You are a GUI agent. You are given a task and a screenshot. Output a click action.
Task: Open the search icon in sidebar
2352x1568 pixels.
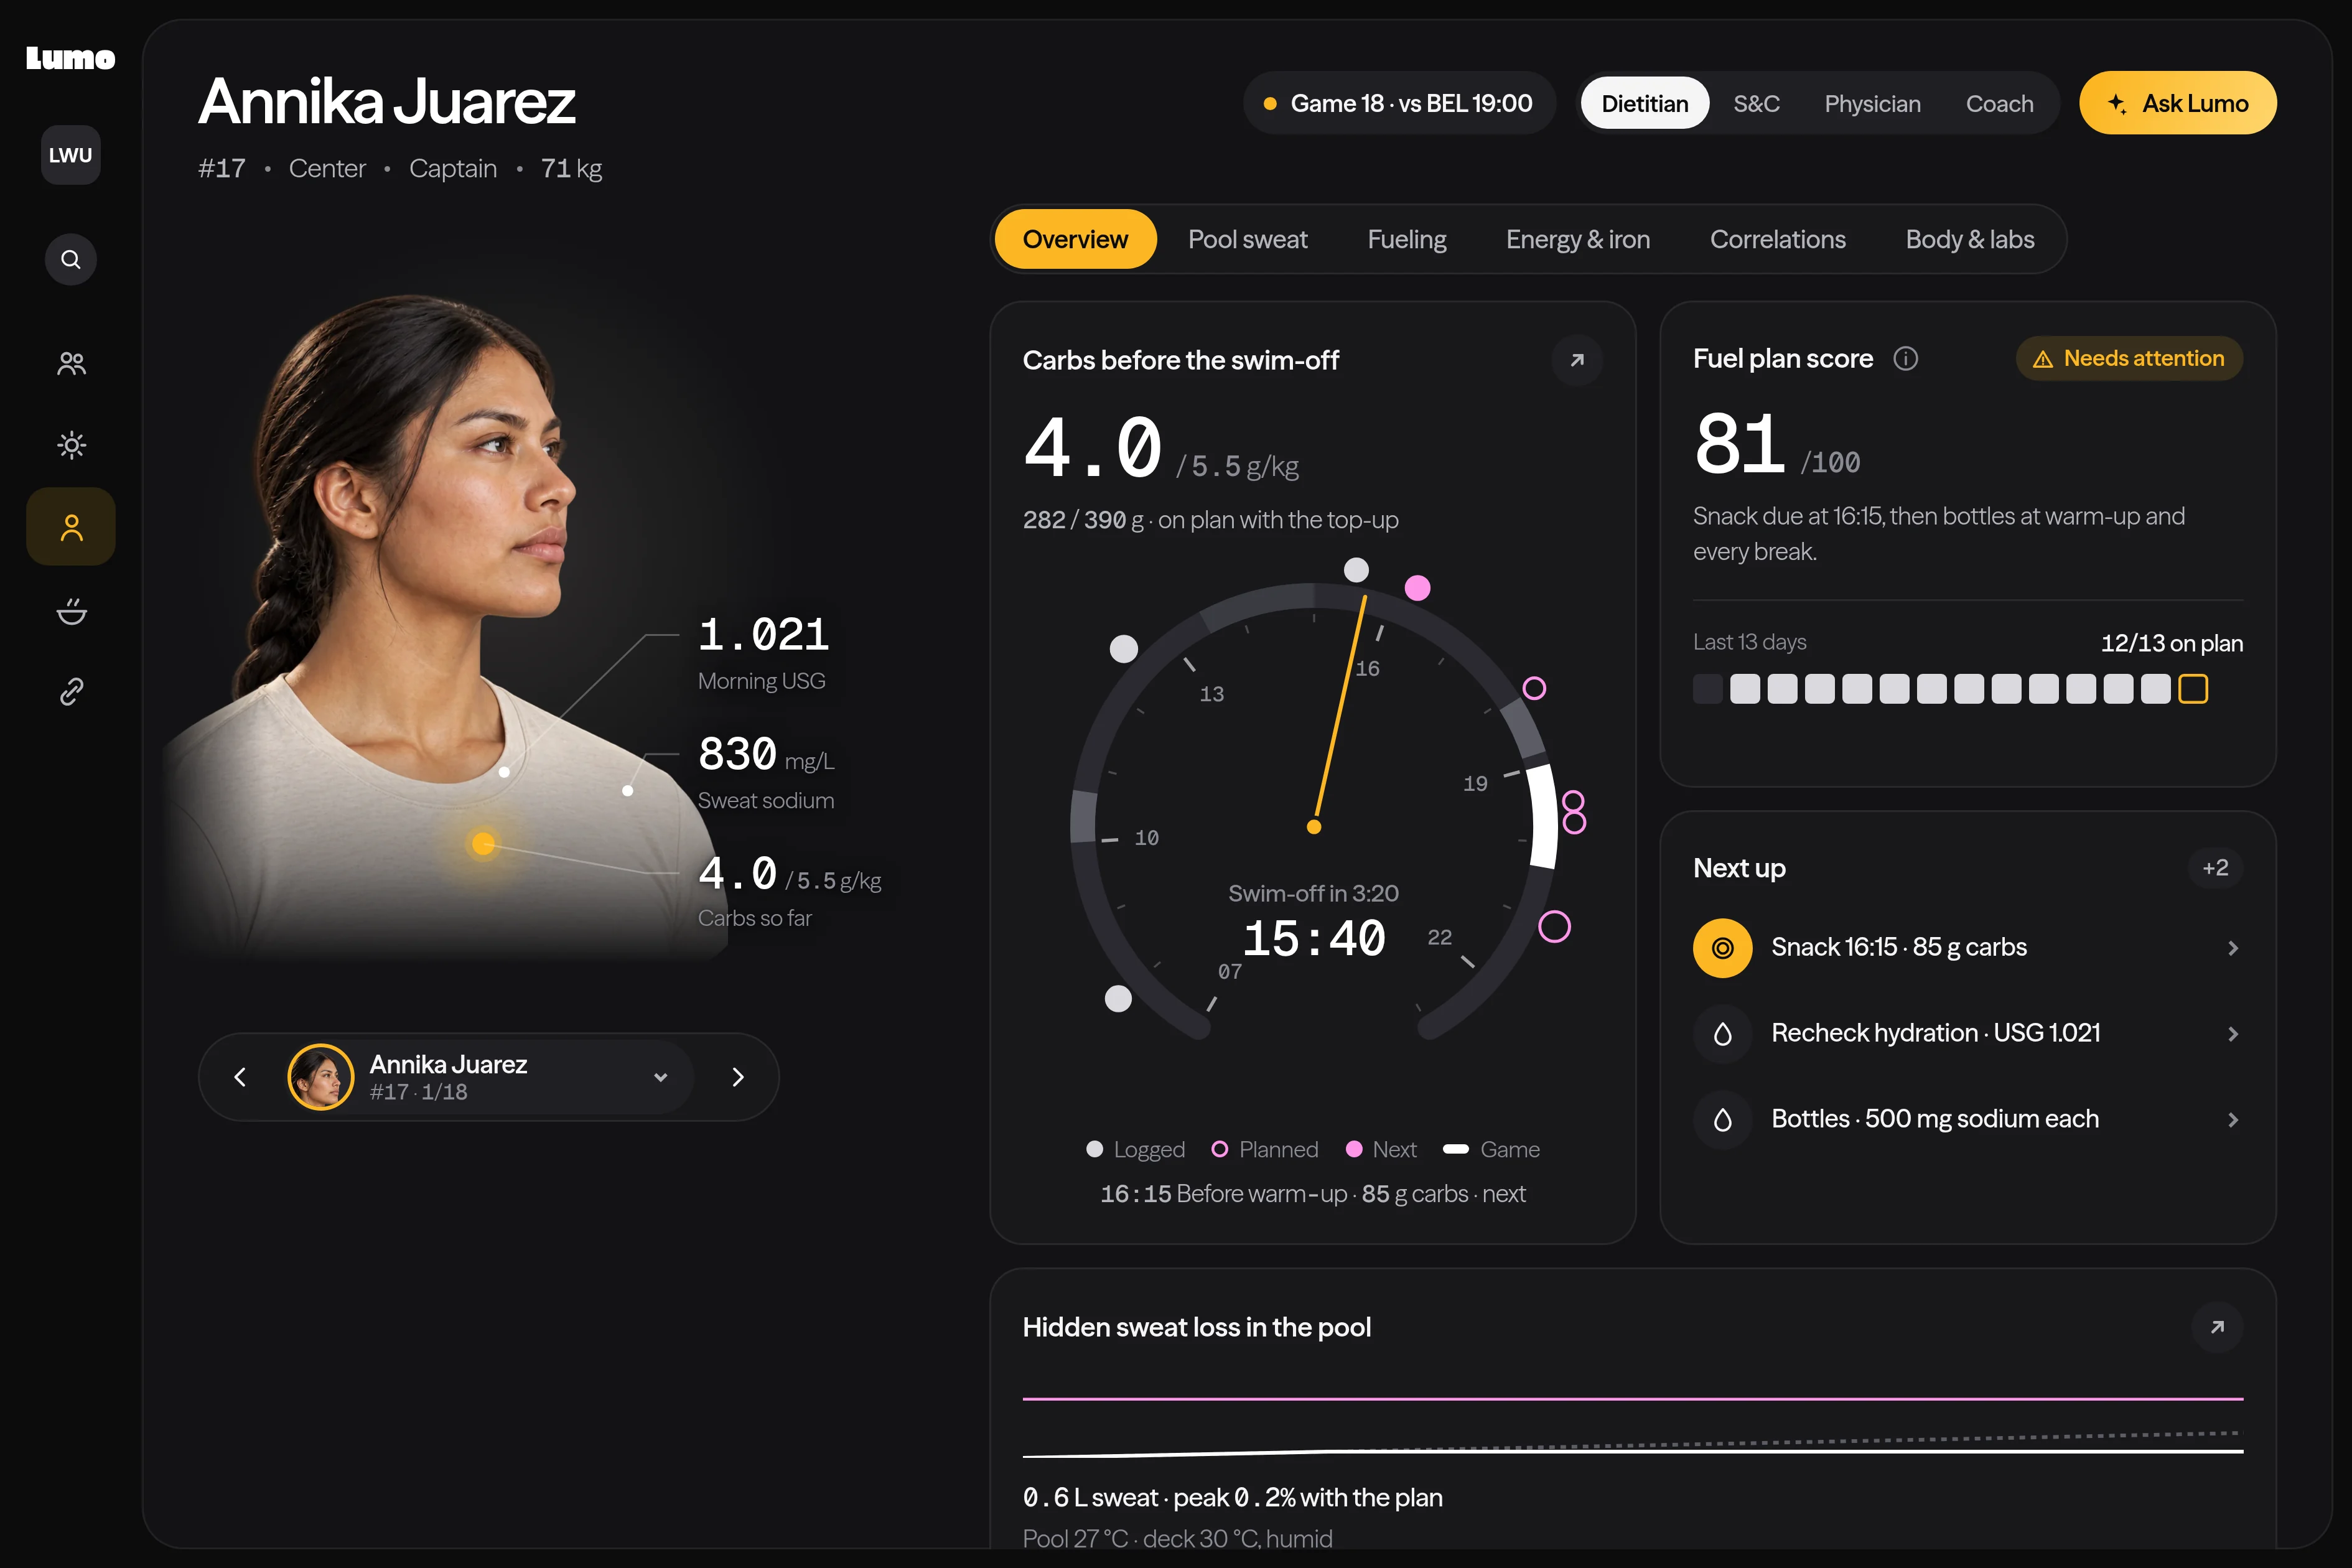71,260
